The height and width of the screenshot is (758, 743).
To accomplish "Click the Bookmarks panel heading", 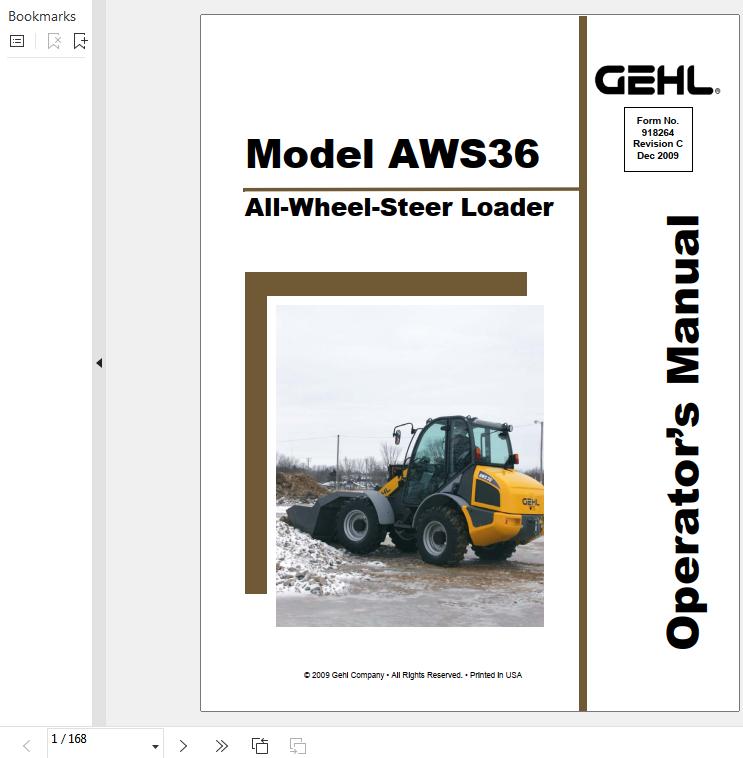I will tap(42, 16).
